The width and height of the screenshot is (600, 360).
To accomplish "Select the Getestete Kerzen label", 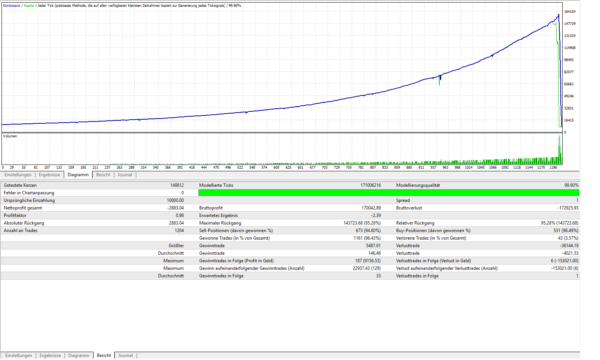I will [20, 185].
